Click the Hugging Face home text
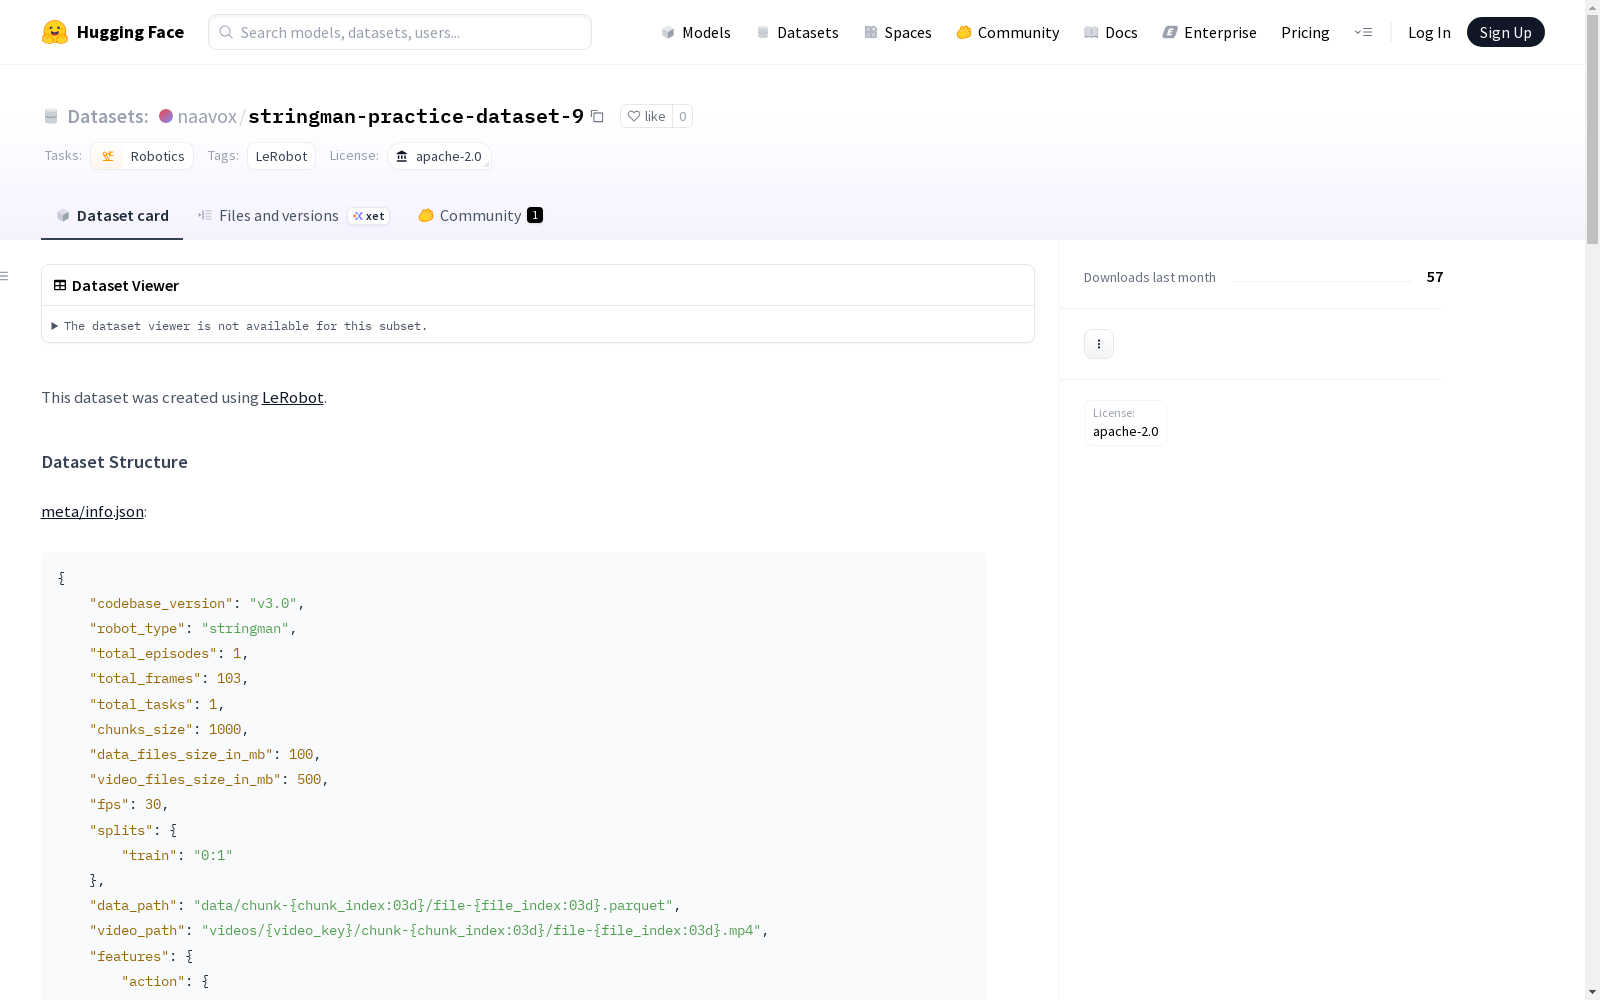Viewport: 1600px width, 1000px height. tap(130, 32)
